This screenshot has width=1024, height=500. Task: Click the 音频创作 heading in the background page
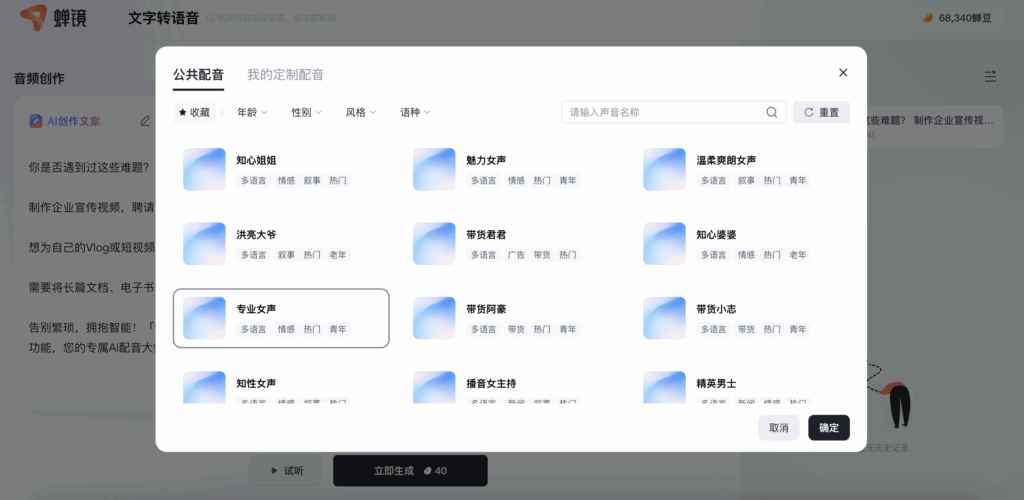(39, 78)
